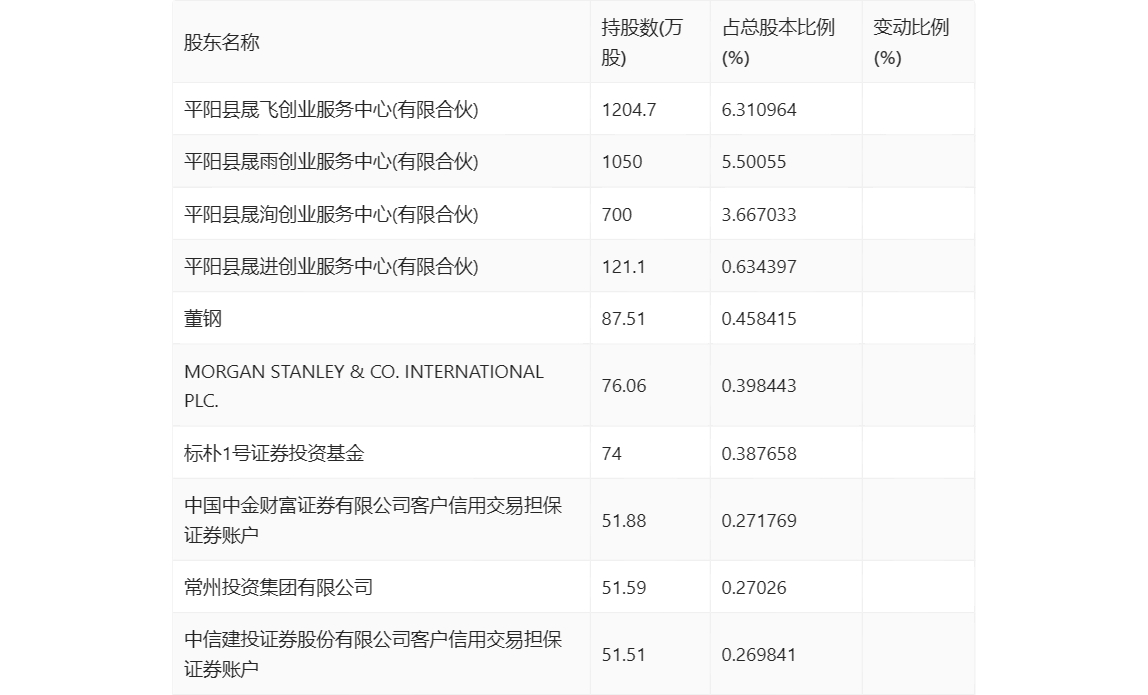The height and width of the screenshot is (695, 1148).
Task: Click shareholder 中国中金财富证券有限公司客户信用交易担保证券账户
Action: (373, 520)
